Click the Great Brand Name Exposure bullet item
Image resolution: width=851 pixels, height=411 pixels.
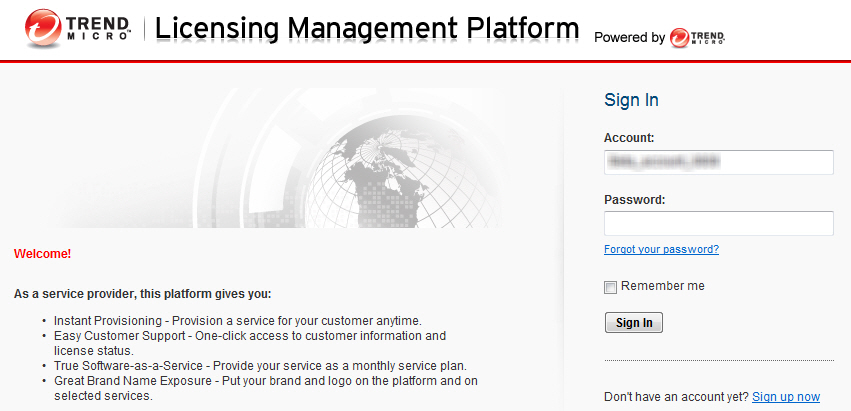click(260, 381)
